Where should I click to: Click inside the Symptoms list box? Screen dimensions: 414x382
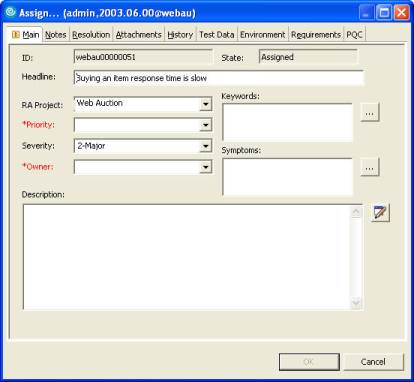coord(287,177)
